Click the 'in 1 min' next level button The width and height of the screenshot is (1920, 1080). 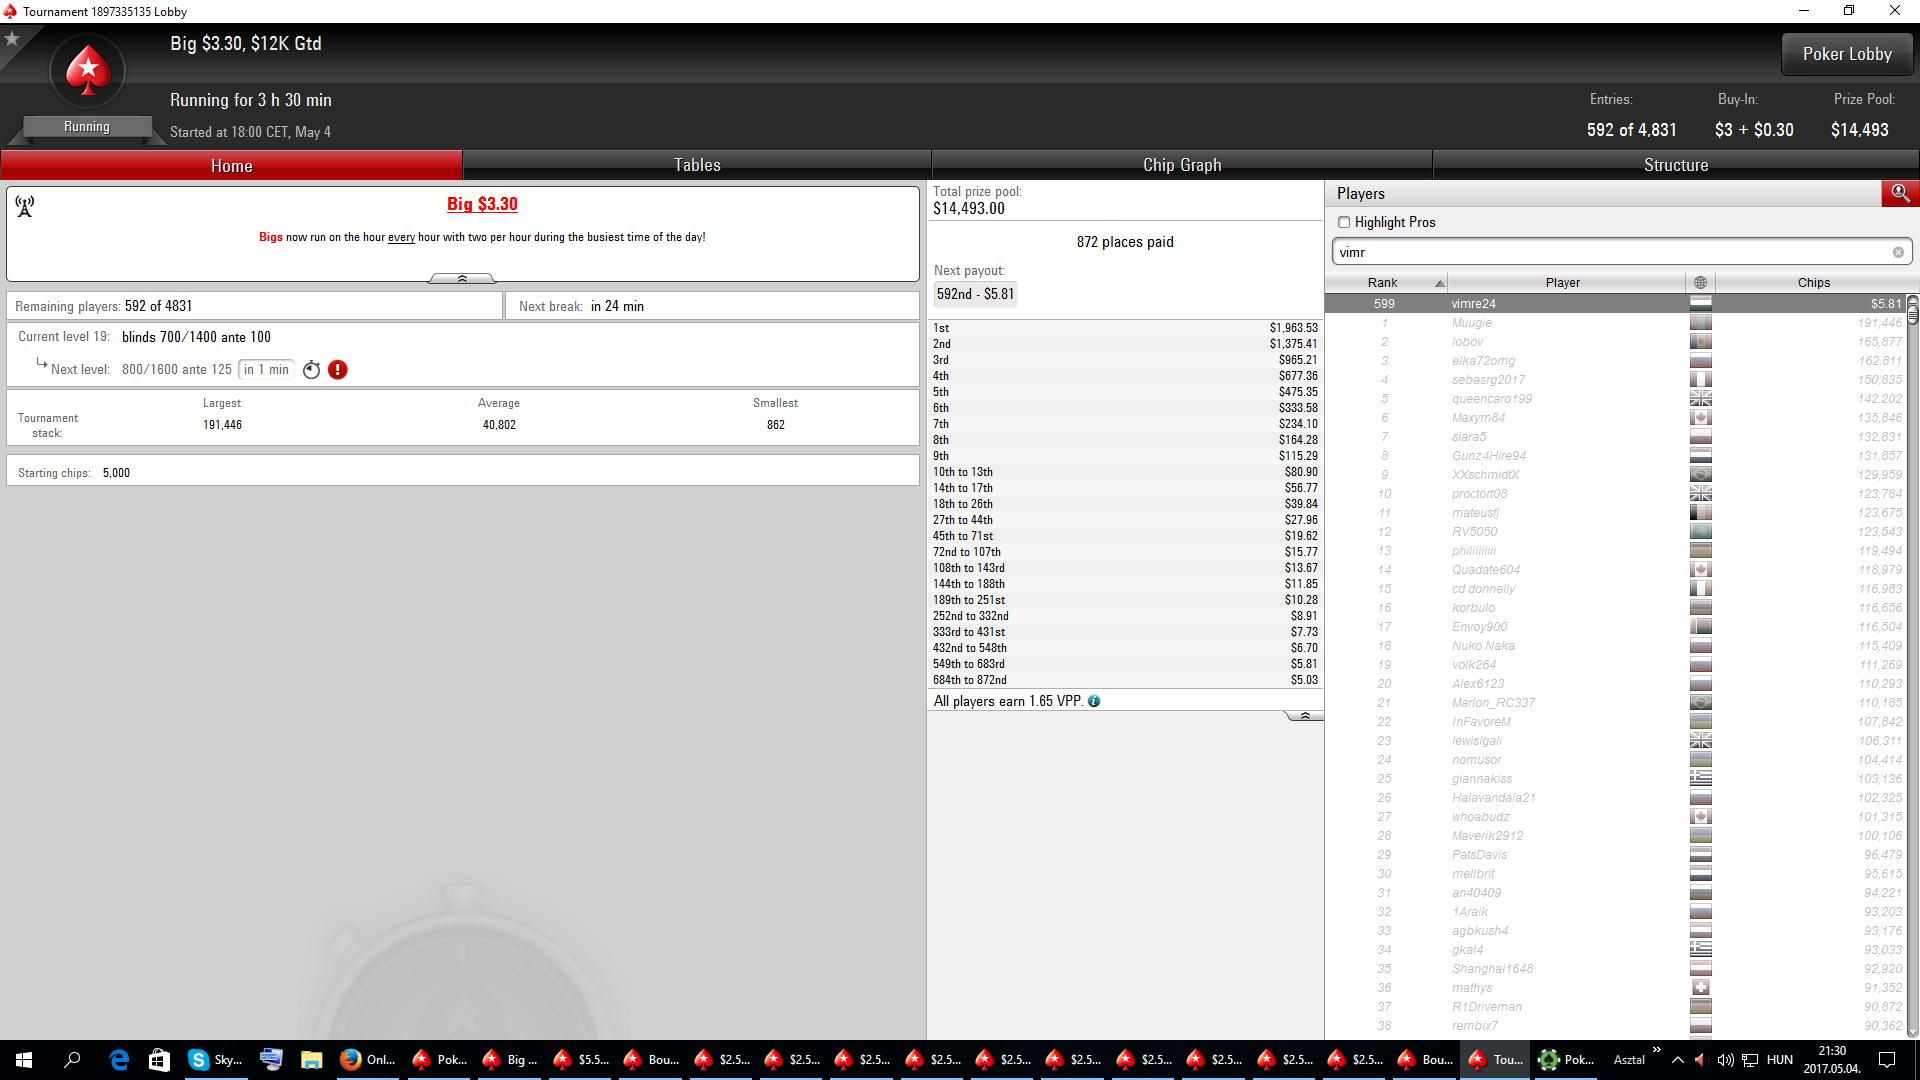pos(266,370)
